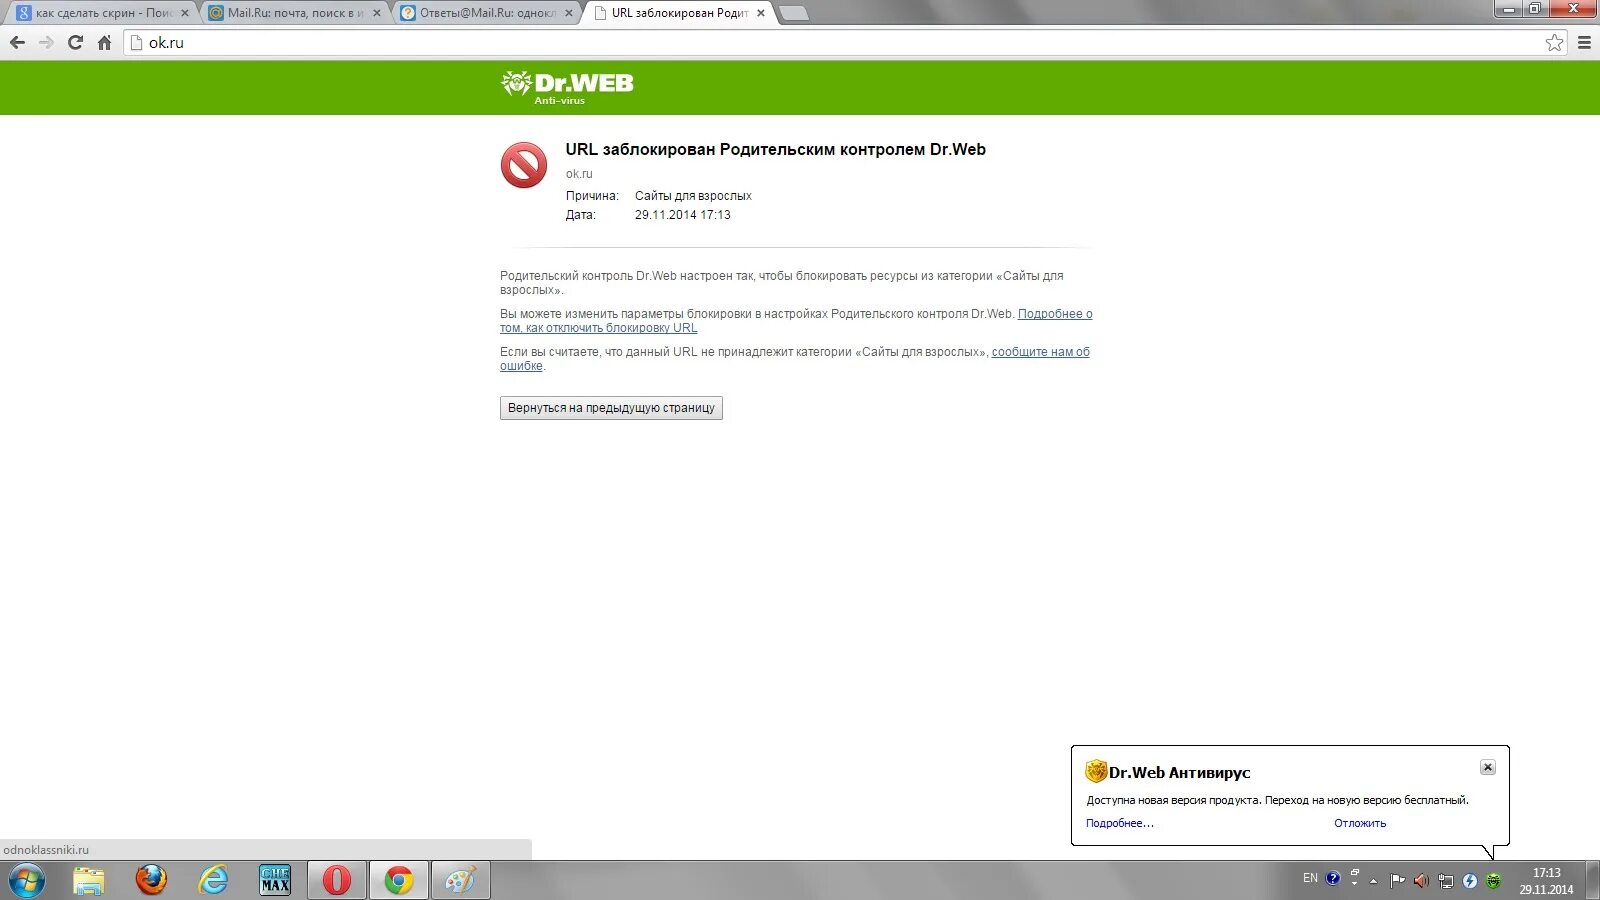Open the clock showing 17:13
The image size is (1600, 900).
1546,881
